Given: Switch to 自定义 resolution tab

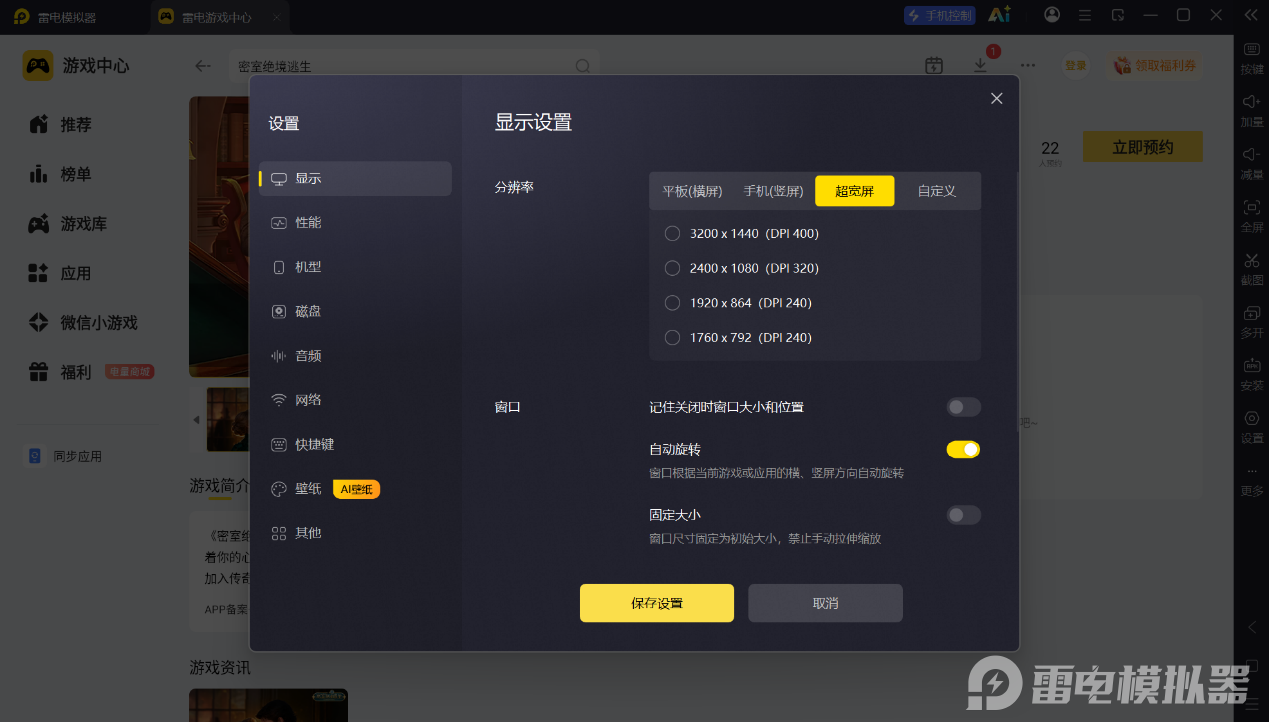Looking at the screenshot, I should (937, 191).
